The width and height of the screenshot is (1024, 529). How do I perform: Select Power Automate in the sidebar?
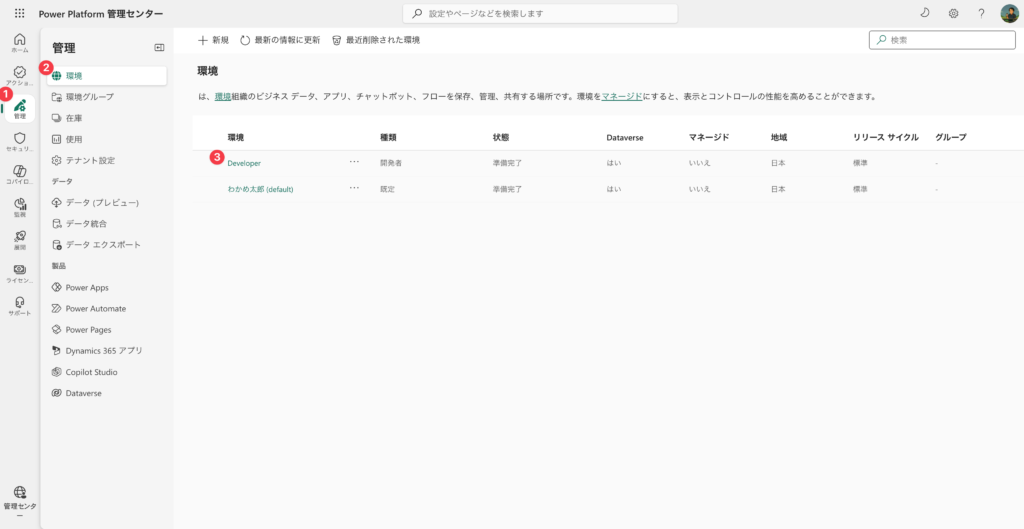pos(95,309)
